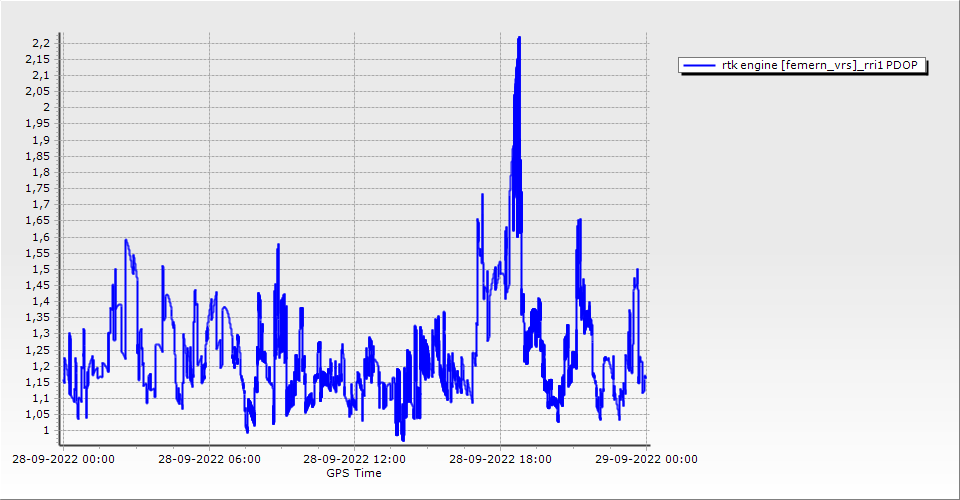Screen dimensions: 960x500
Task: Click the highest PDOP peak above 2,2
Action: pos(519,39)
